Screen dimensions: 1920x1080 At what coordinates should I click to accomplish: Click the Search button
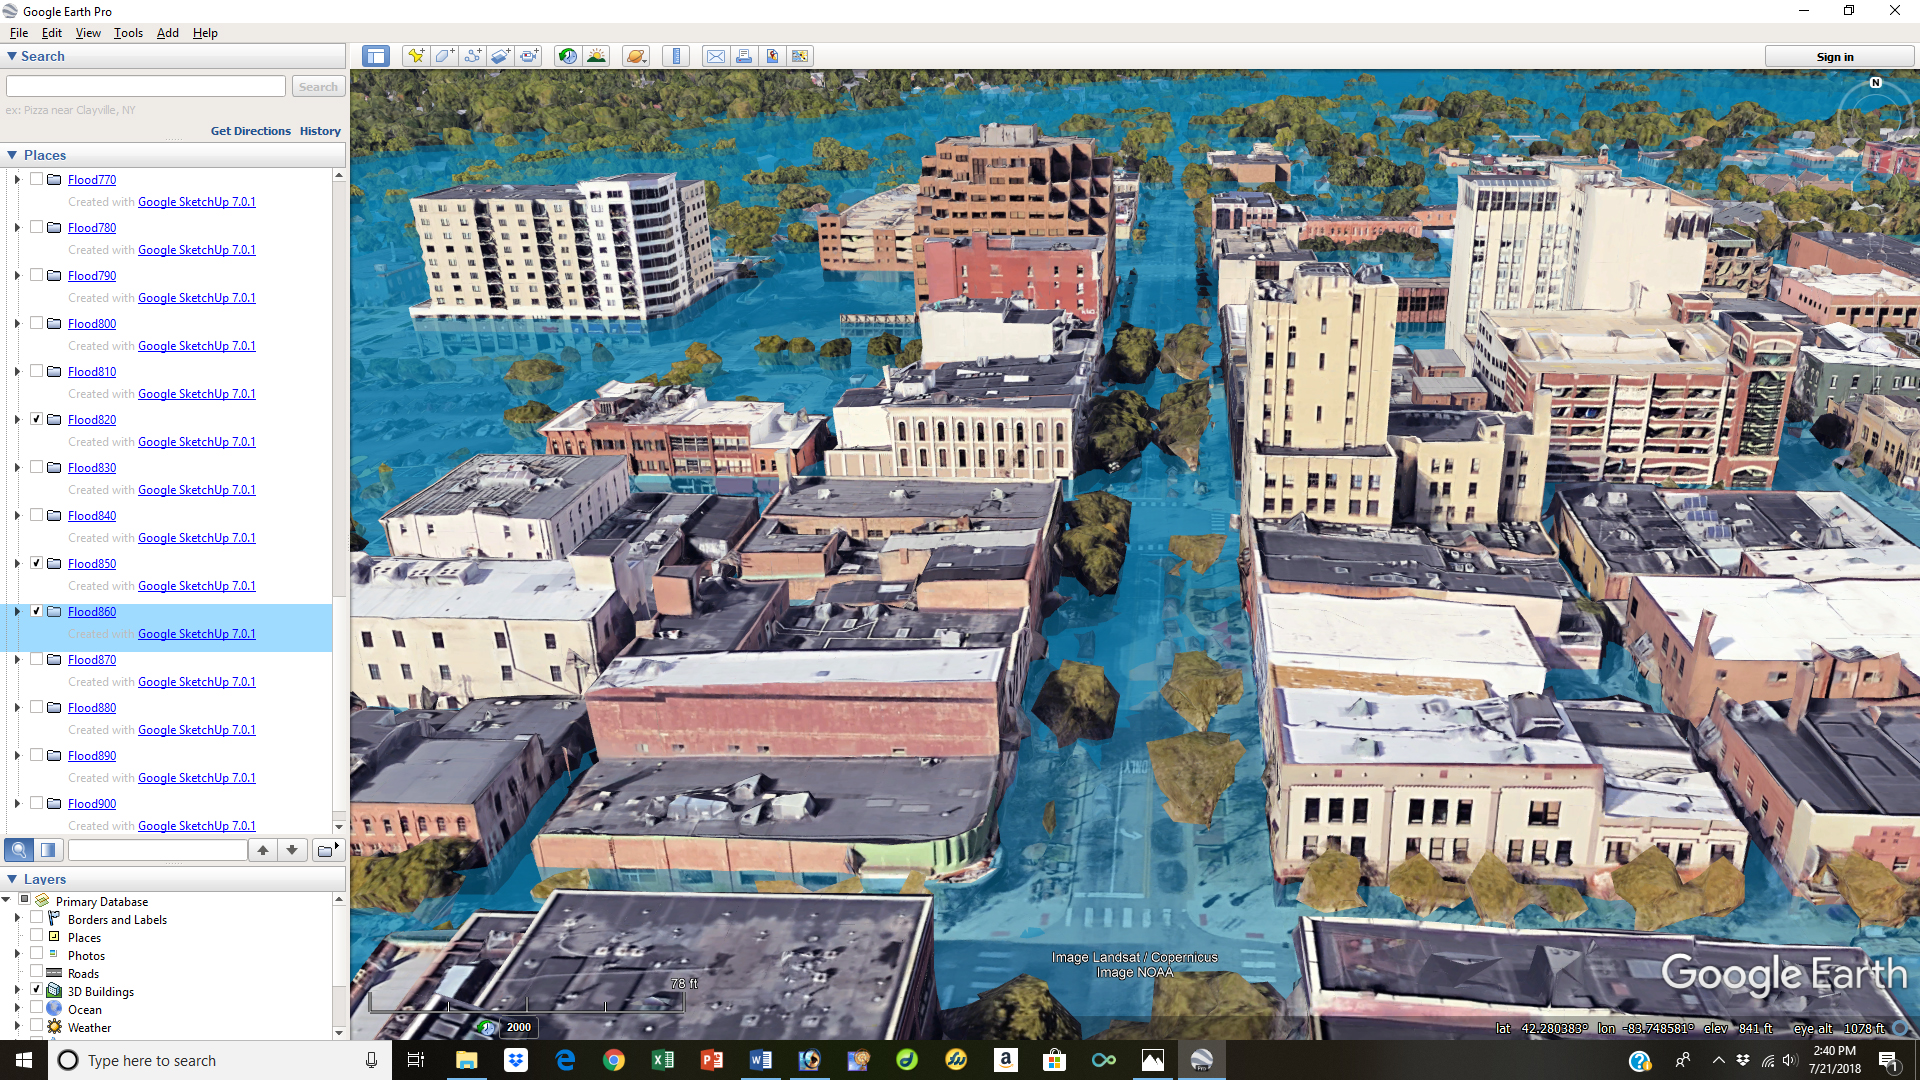(318, 87)
